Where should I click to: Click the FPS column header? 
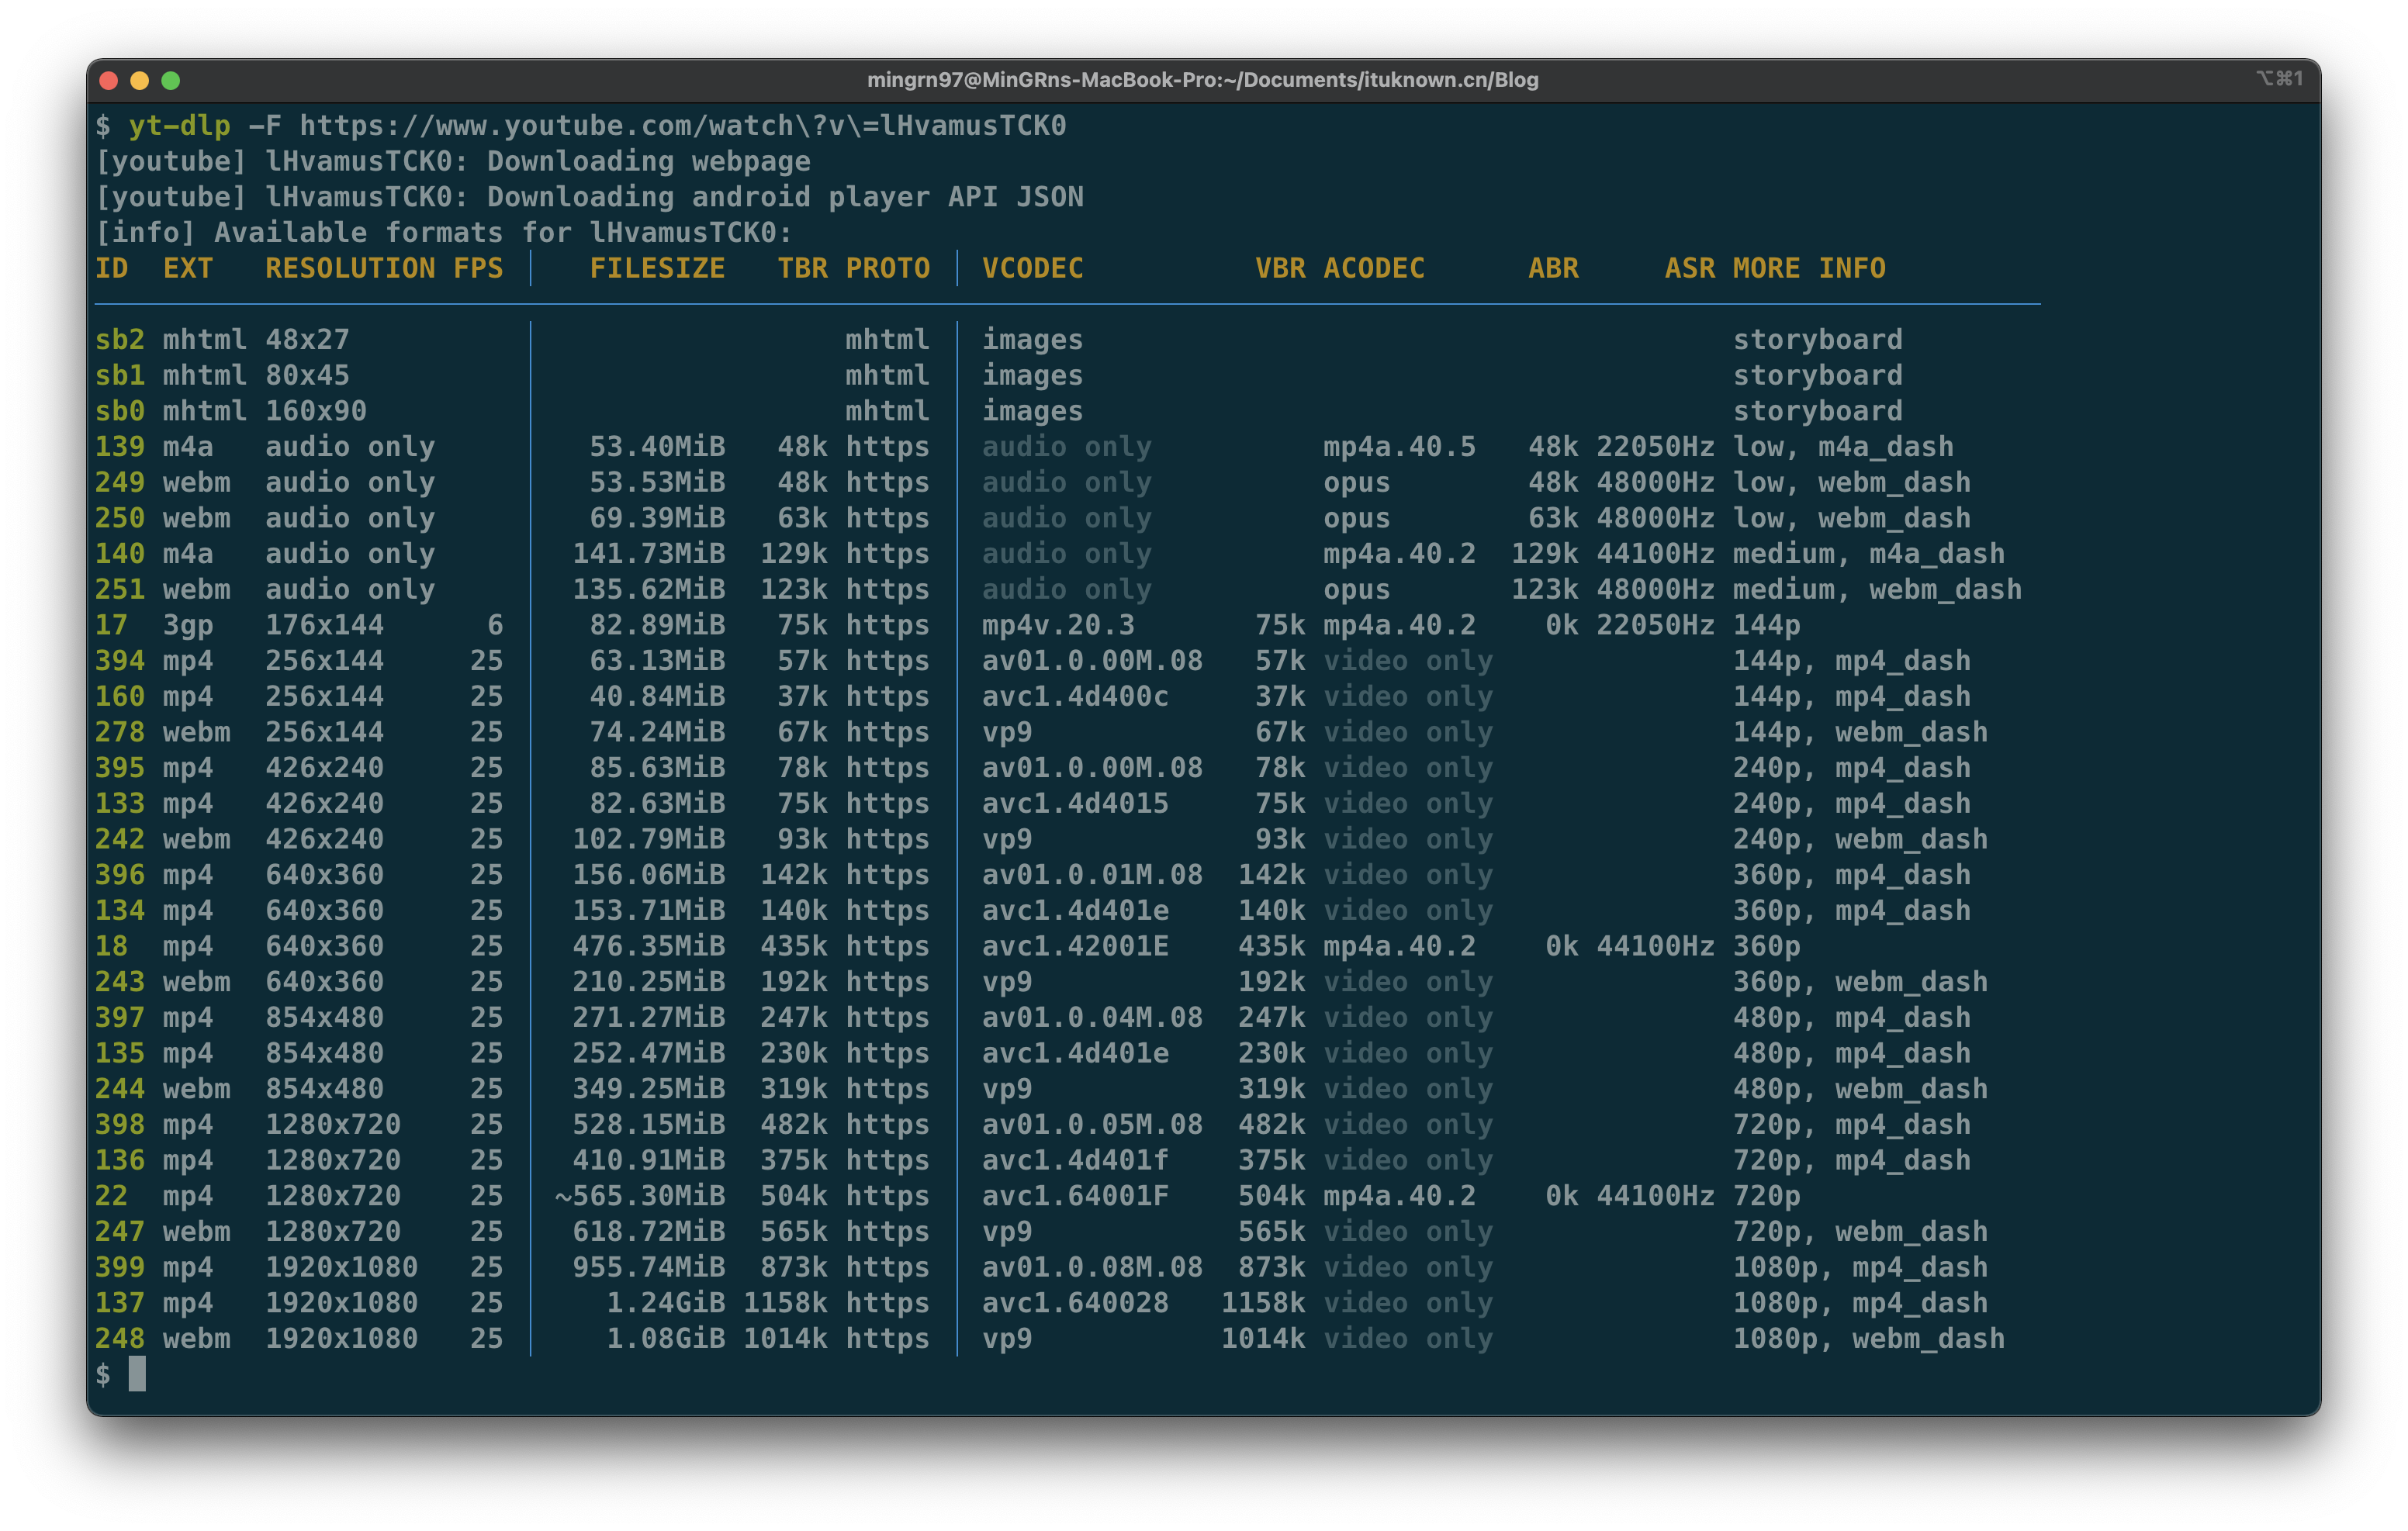[478, 268]
